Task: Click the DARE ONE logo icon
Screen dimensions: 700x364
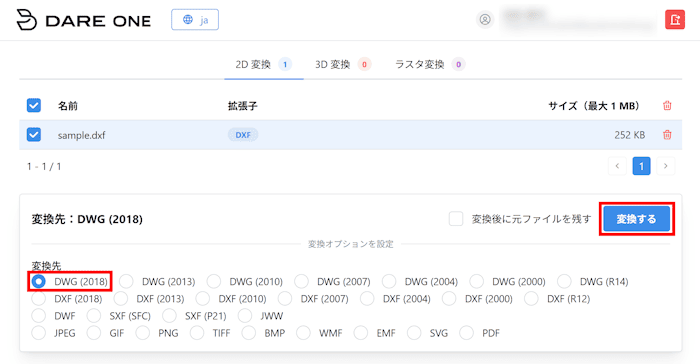Action: (x=26, y=20)
